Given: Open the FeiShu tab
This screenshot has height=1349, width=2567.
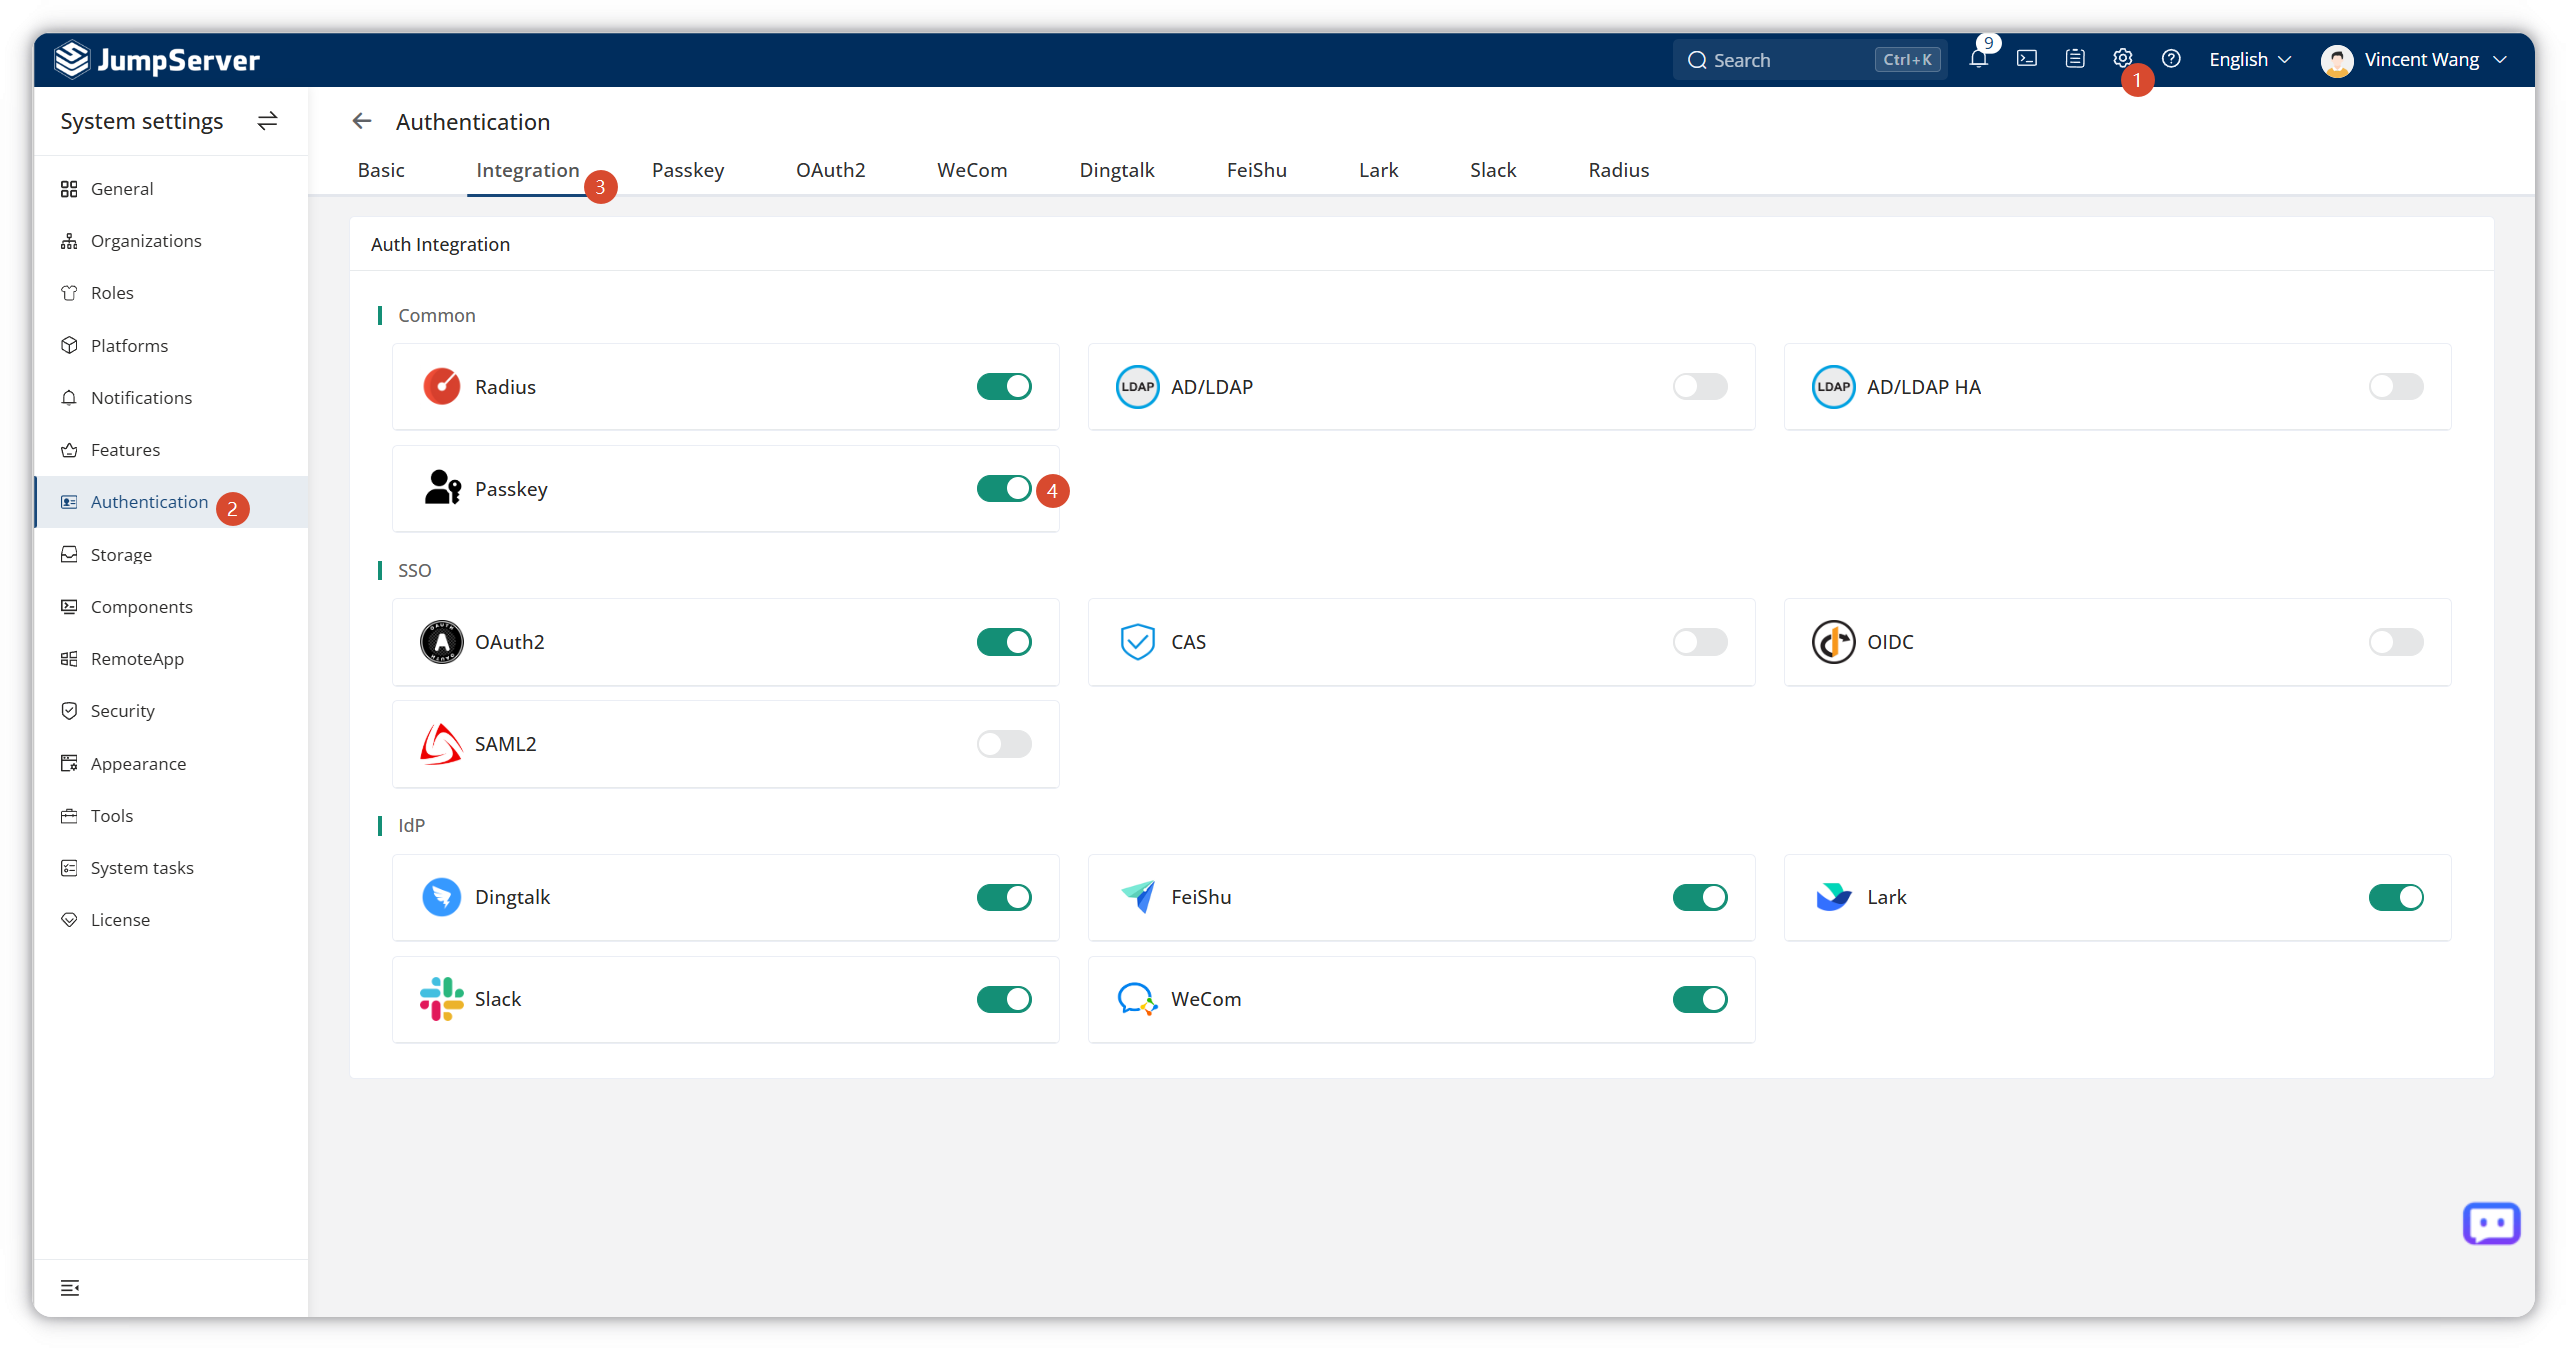Looking at the screenshot, I should coord(1256,170).
